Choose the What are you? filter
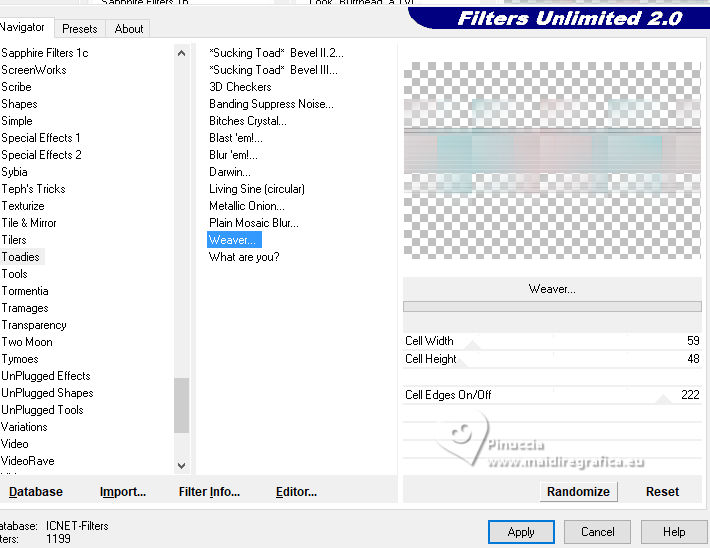This screenshot has width=710, height=548. pos(244,257)
